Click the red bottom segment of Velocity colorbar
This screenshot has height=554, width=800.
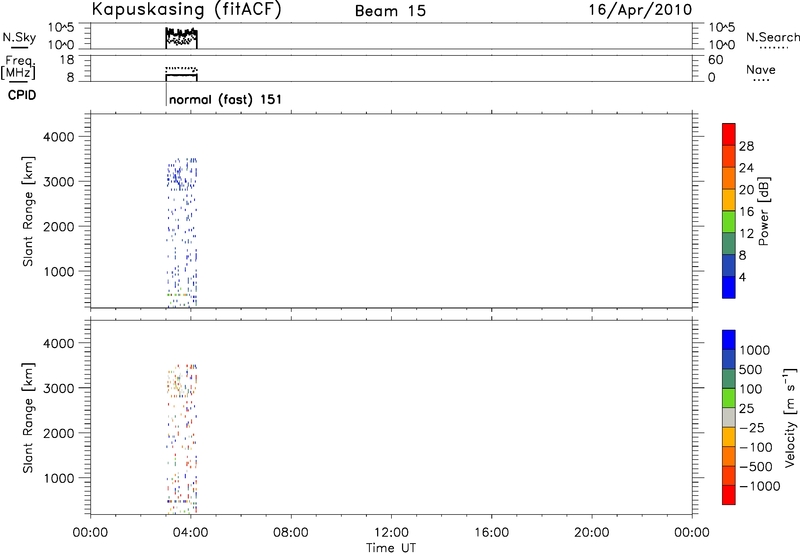[x=729, y=495]
